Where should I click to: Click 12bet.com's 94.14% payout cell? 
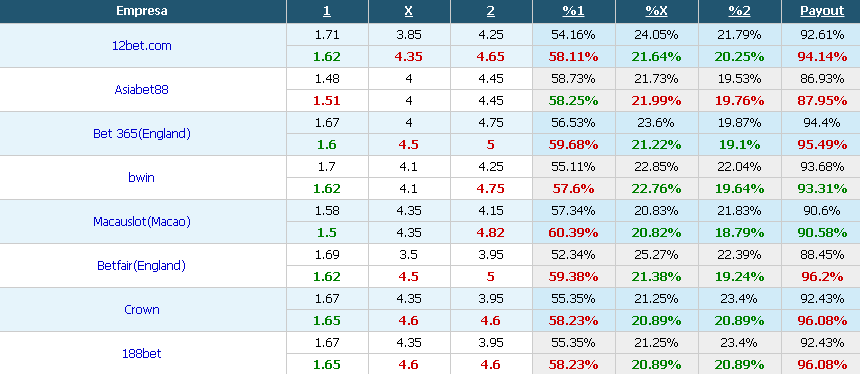[x=821, y=56]
